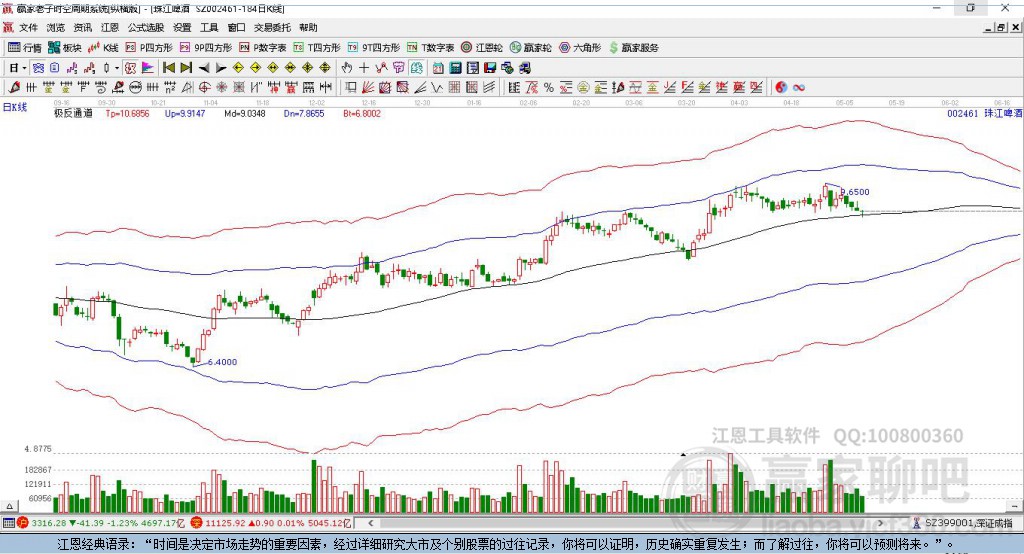The height and width of the screenshot is (554, 1024).
Task: Click the Md=9.0348 value
Action: click(x=245, y=113)
